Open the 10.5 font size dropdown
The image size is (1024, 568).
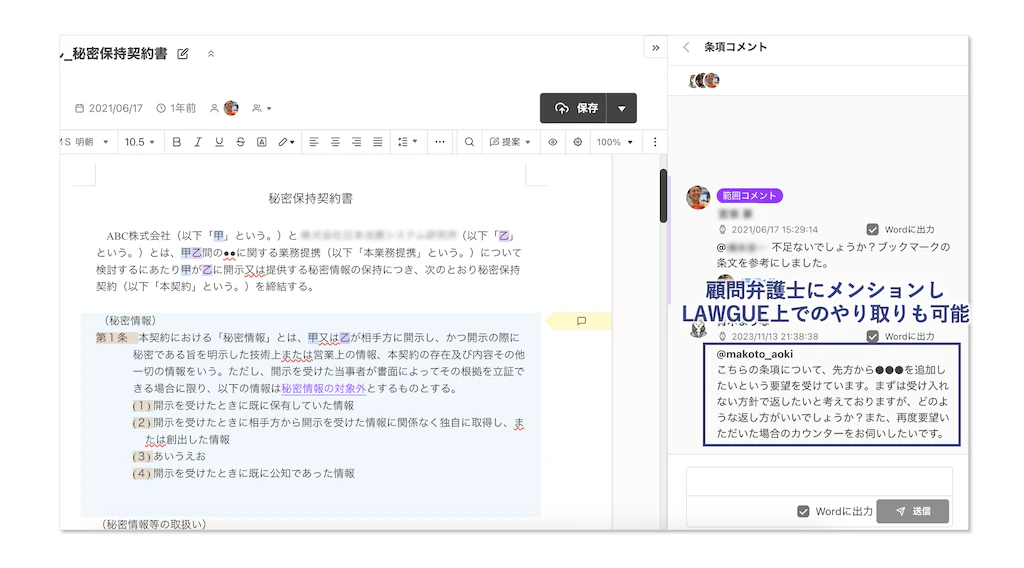[140, 142]
